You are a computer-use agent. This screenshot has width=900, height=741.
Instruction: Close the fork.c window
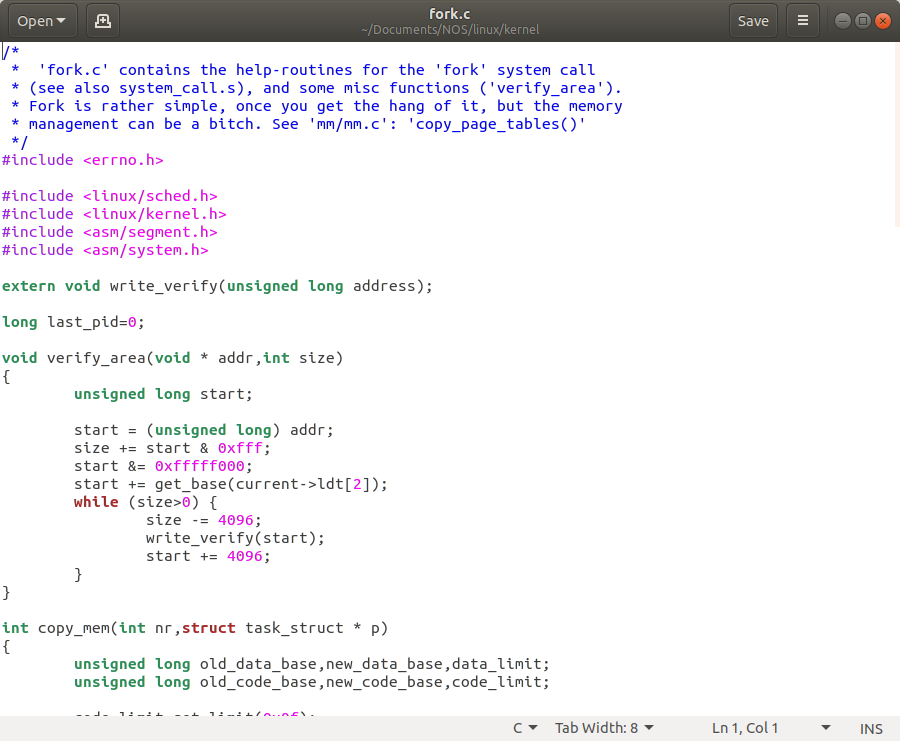pyautogui.click(x=883, y=19)
